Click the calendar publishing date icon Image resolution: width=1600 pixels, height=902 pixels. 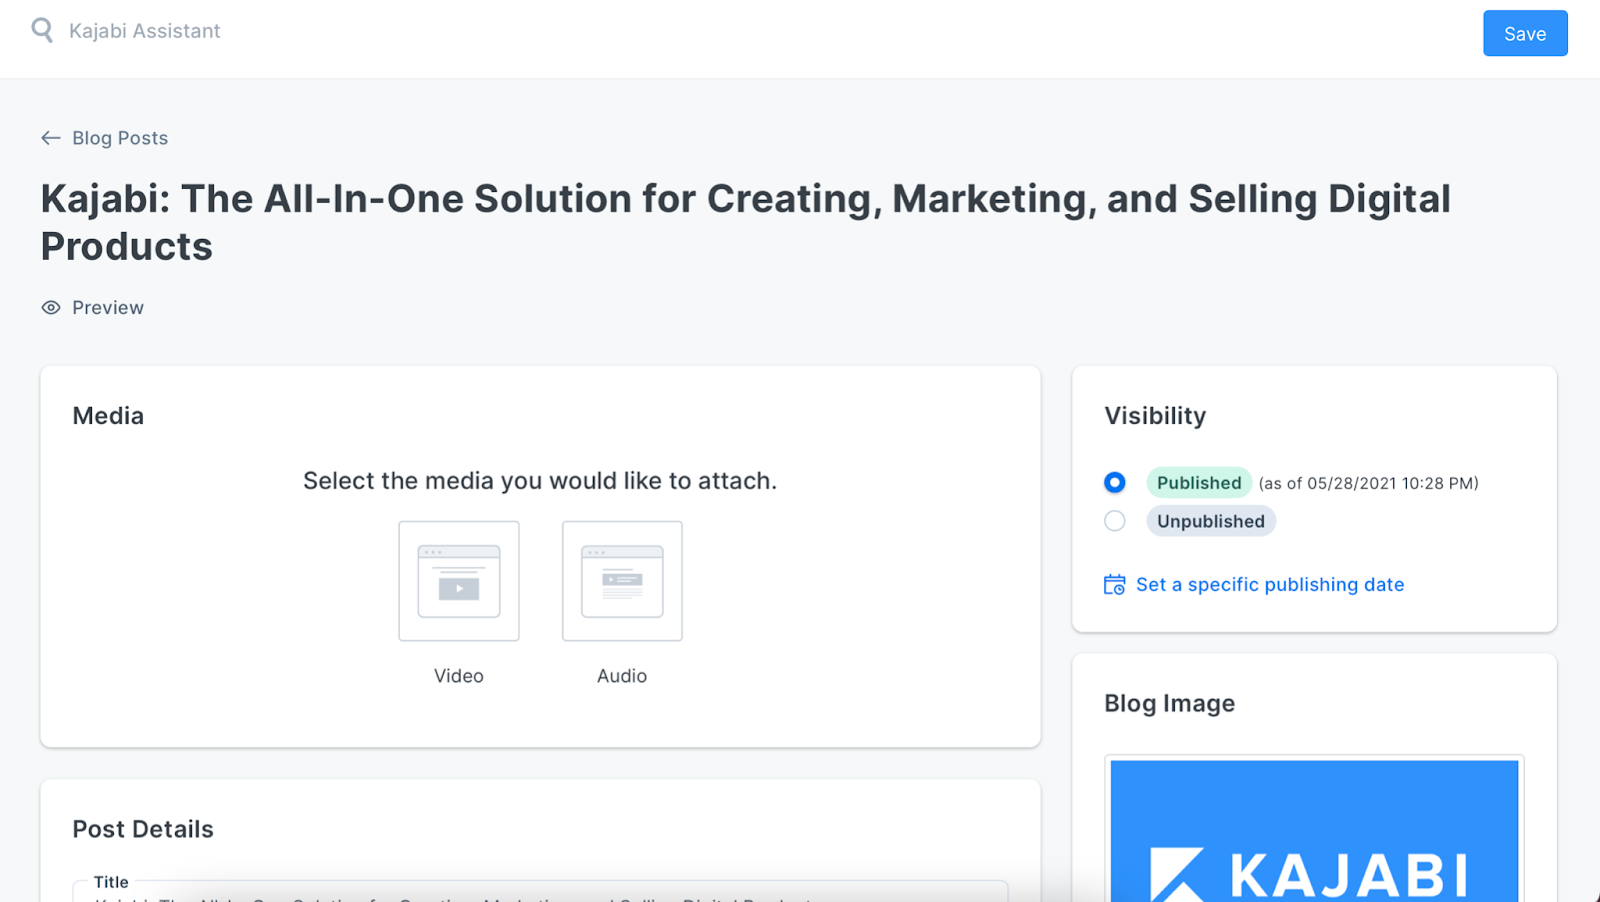coord(1114,585)
